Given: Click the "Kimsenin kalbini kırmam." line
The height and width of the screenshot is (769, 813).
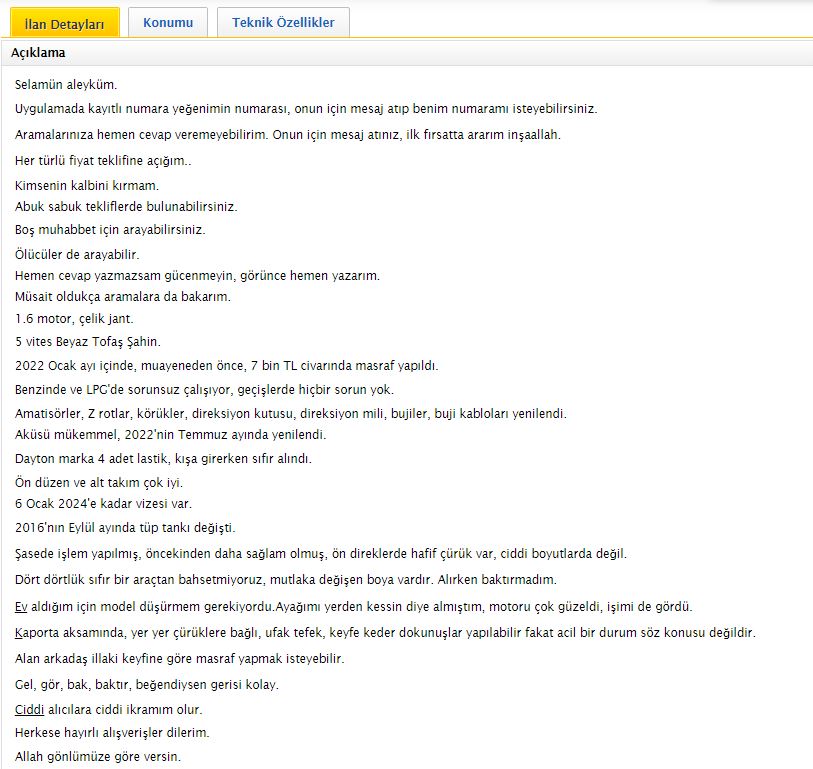Looking at the screenshot, I should [x=87, y=185].
